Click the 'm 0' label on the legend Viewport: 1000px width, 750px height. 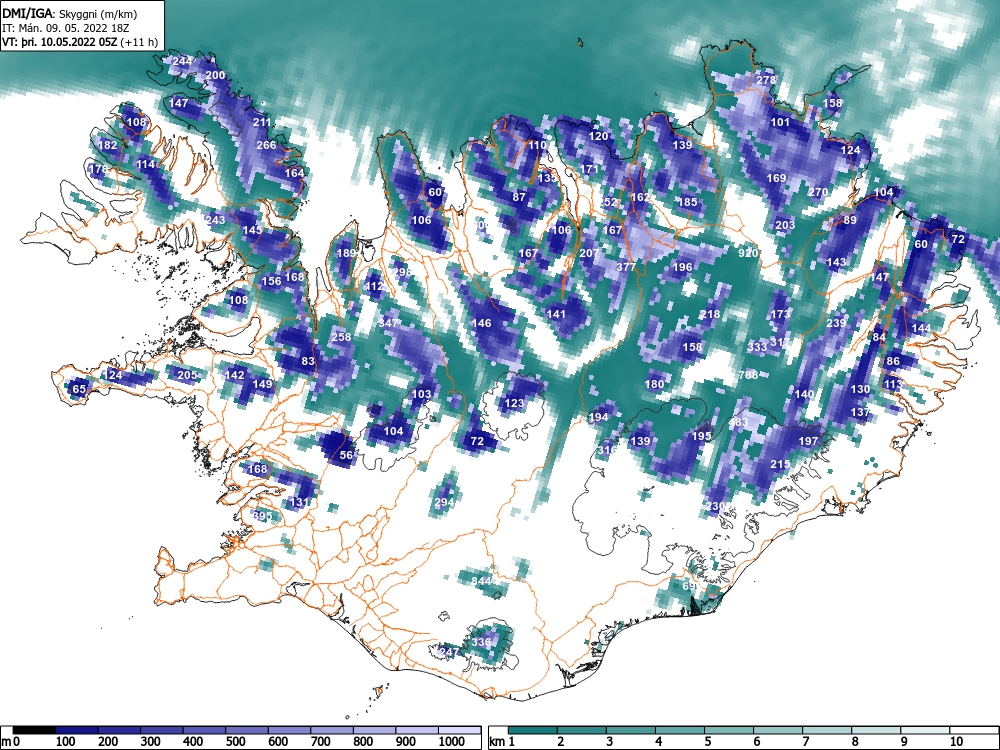(x=11, y=742)
